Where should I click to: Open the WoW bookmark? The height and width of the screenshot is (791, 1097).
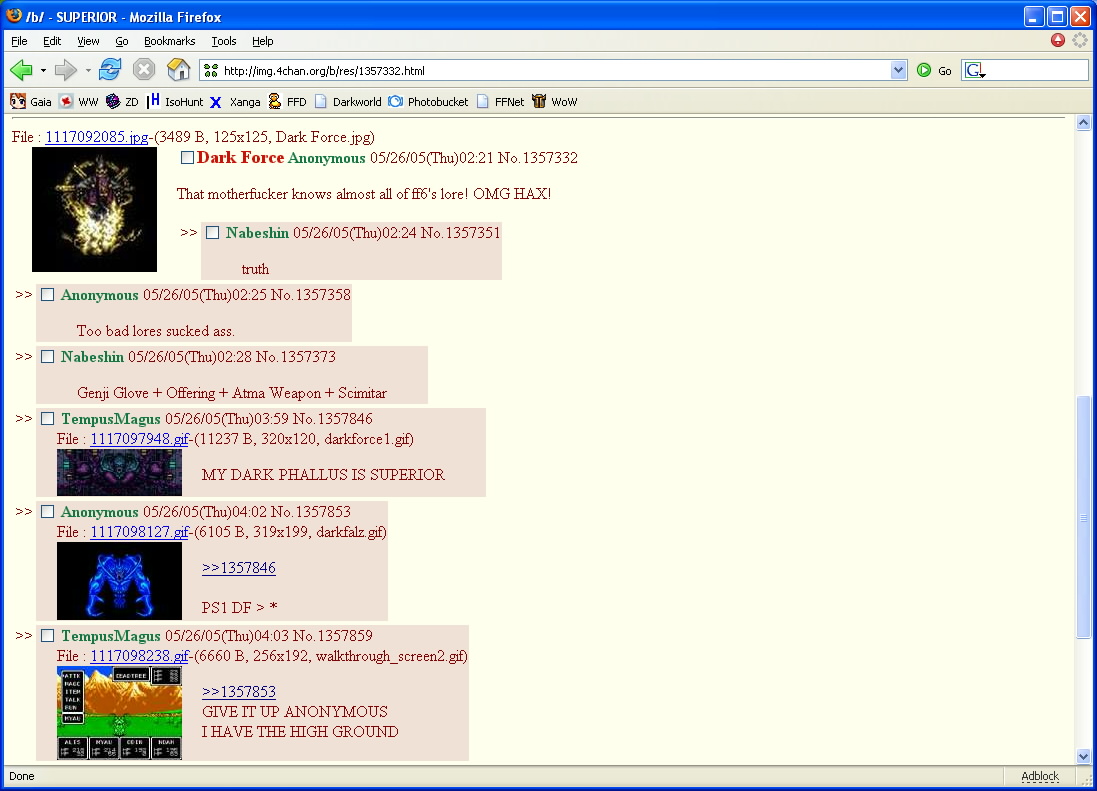(x=555, y=101)
